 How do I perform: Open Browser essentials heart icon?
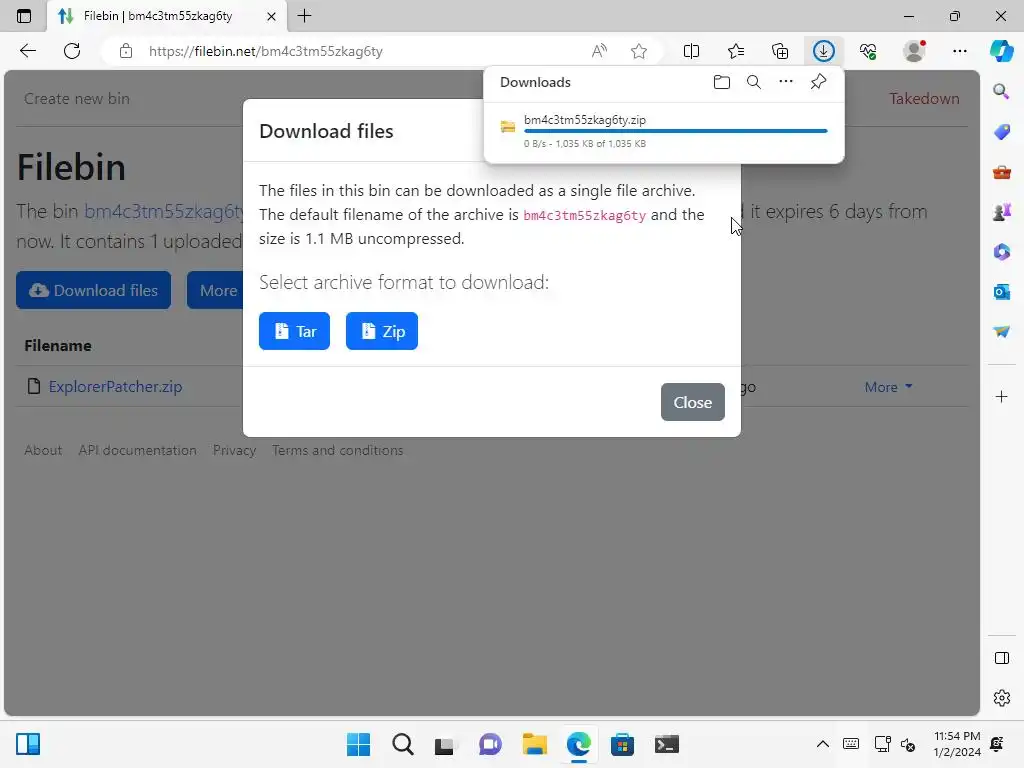pyautogui.click(x=868, y=51)
